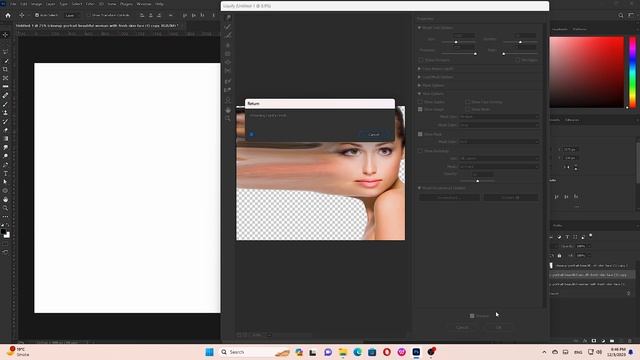Select the Thaw Mask tool in Liquify
Screen dimensions: 640x360
click(228, 90)
